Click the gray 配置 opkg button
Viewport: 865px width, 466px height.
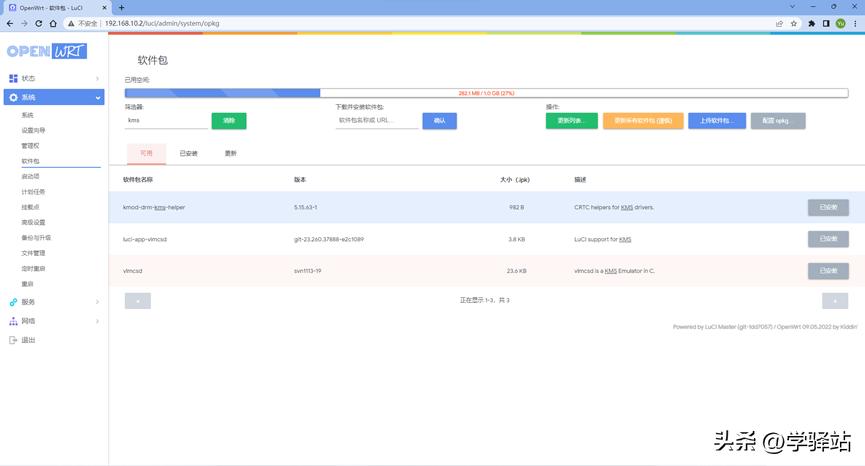click(x=778, y=121)
